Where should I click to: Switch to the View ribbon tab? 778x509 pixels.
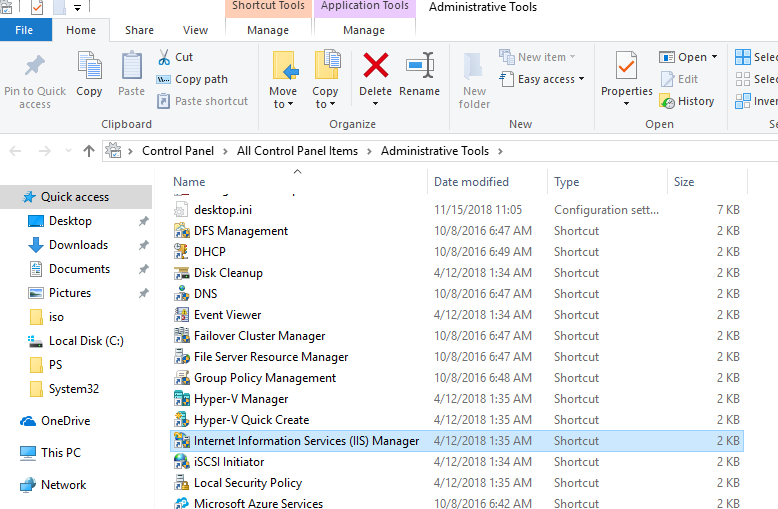196,30
